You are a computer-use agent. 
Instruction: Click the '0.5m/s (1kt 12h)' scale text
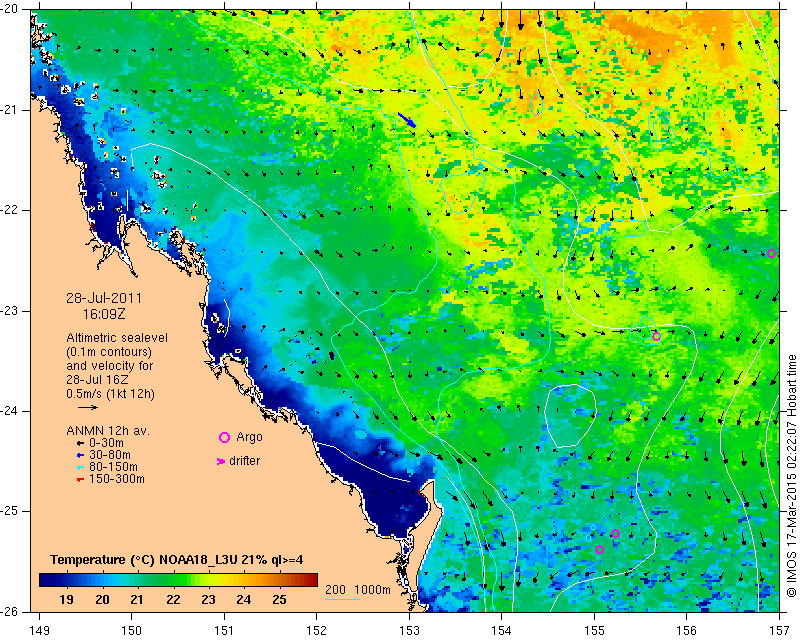tap(110, 394)
